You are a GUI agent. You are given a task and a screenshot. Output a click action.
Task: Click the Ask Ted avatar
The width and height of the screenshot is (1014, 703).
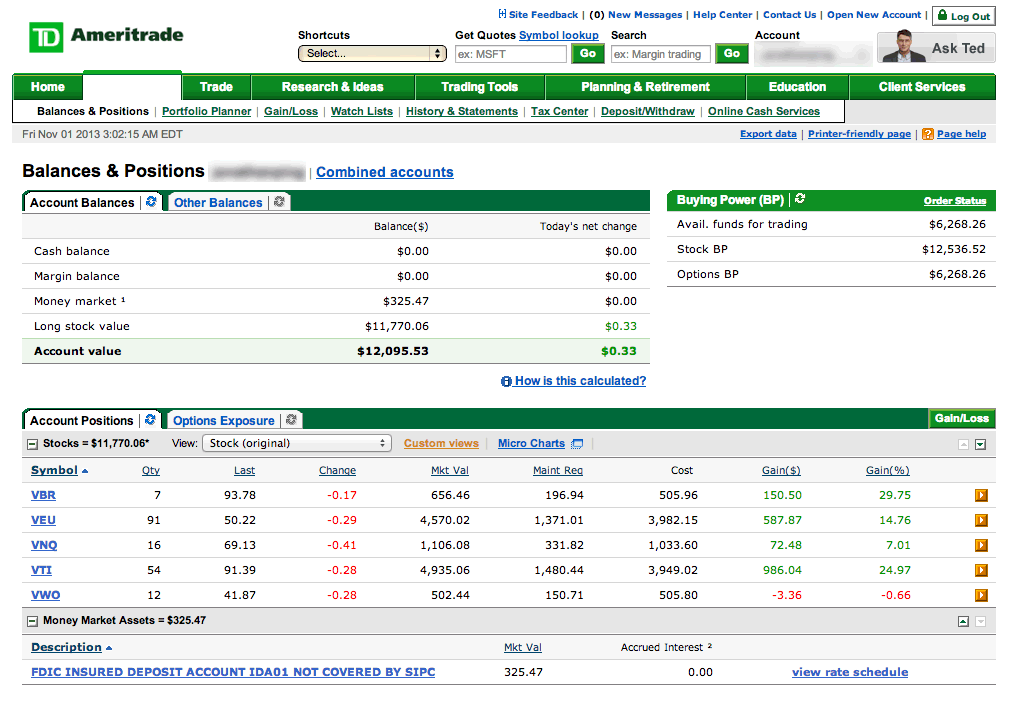point(904,47)
